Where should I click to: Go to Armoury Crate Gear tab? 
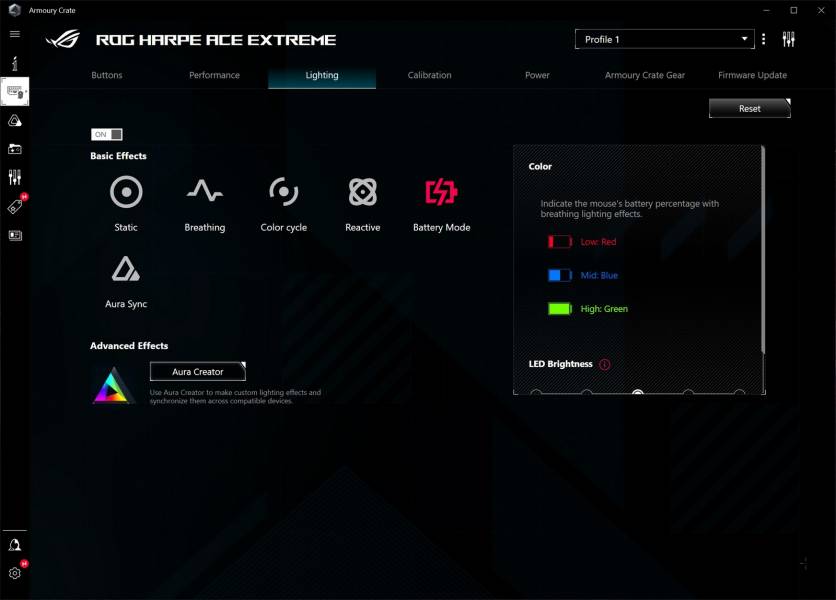pyautogui.click(x=645, y=75)
